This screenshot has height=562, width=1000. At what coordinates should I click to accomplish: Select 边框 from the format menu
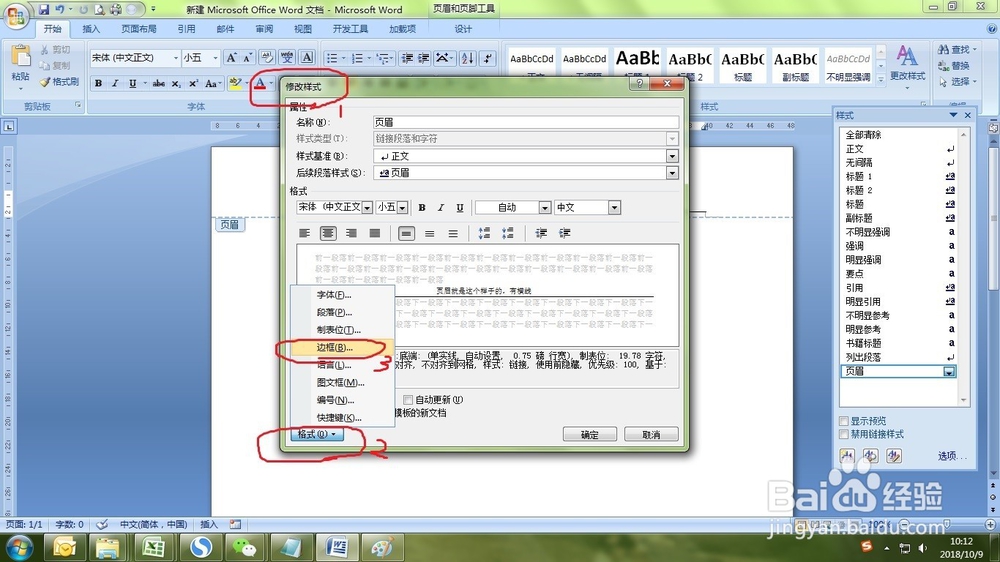point(342,348)
